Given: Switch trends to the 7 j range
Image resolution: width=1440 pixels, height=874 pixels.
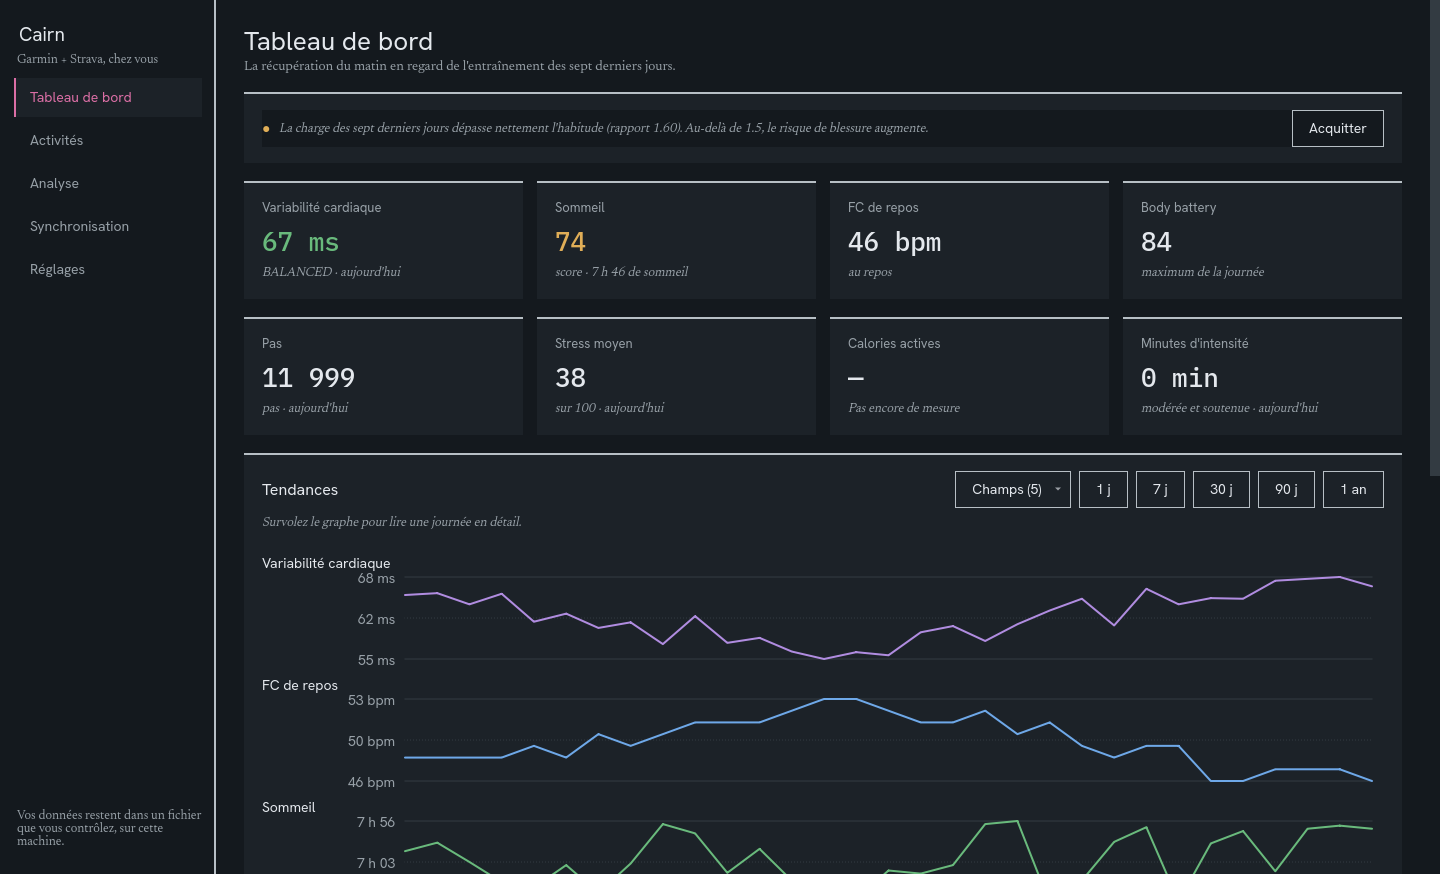Looking at the screenshot, I should 1161,490.
